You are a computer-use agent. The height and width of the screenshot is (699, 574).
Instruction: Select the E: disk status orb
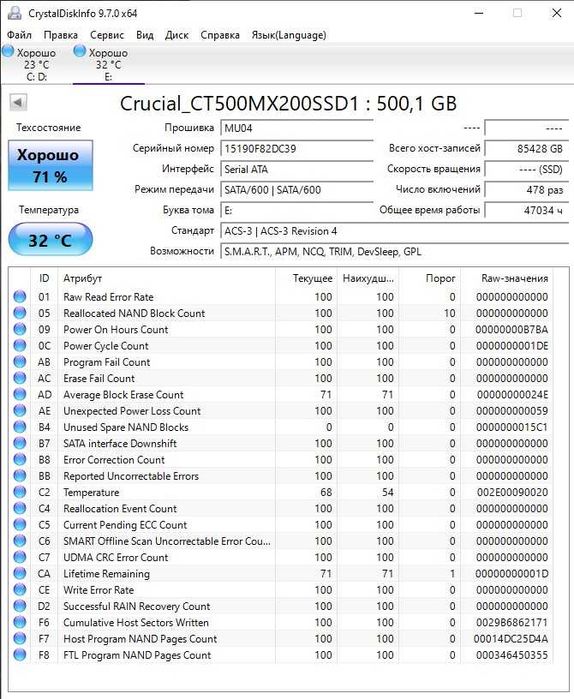click(x=79, y=51)
